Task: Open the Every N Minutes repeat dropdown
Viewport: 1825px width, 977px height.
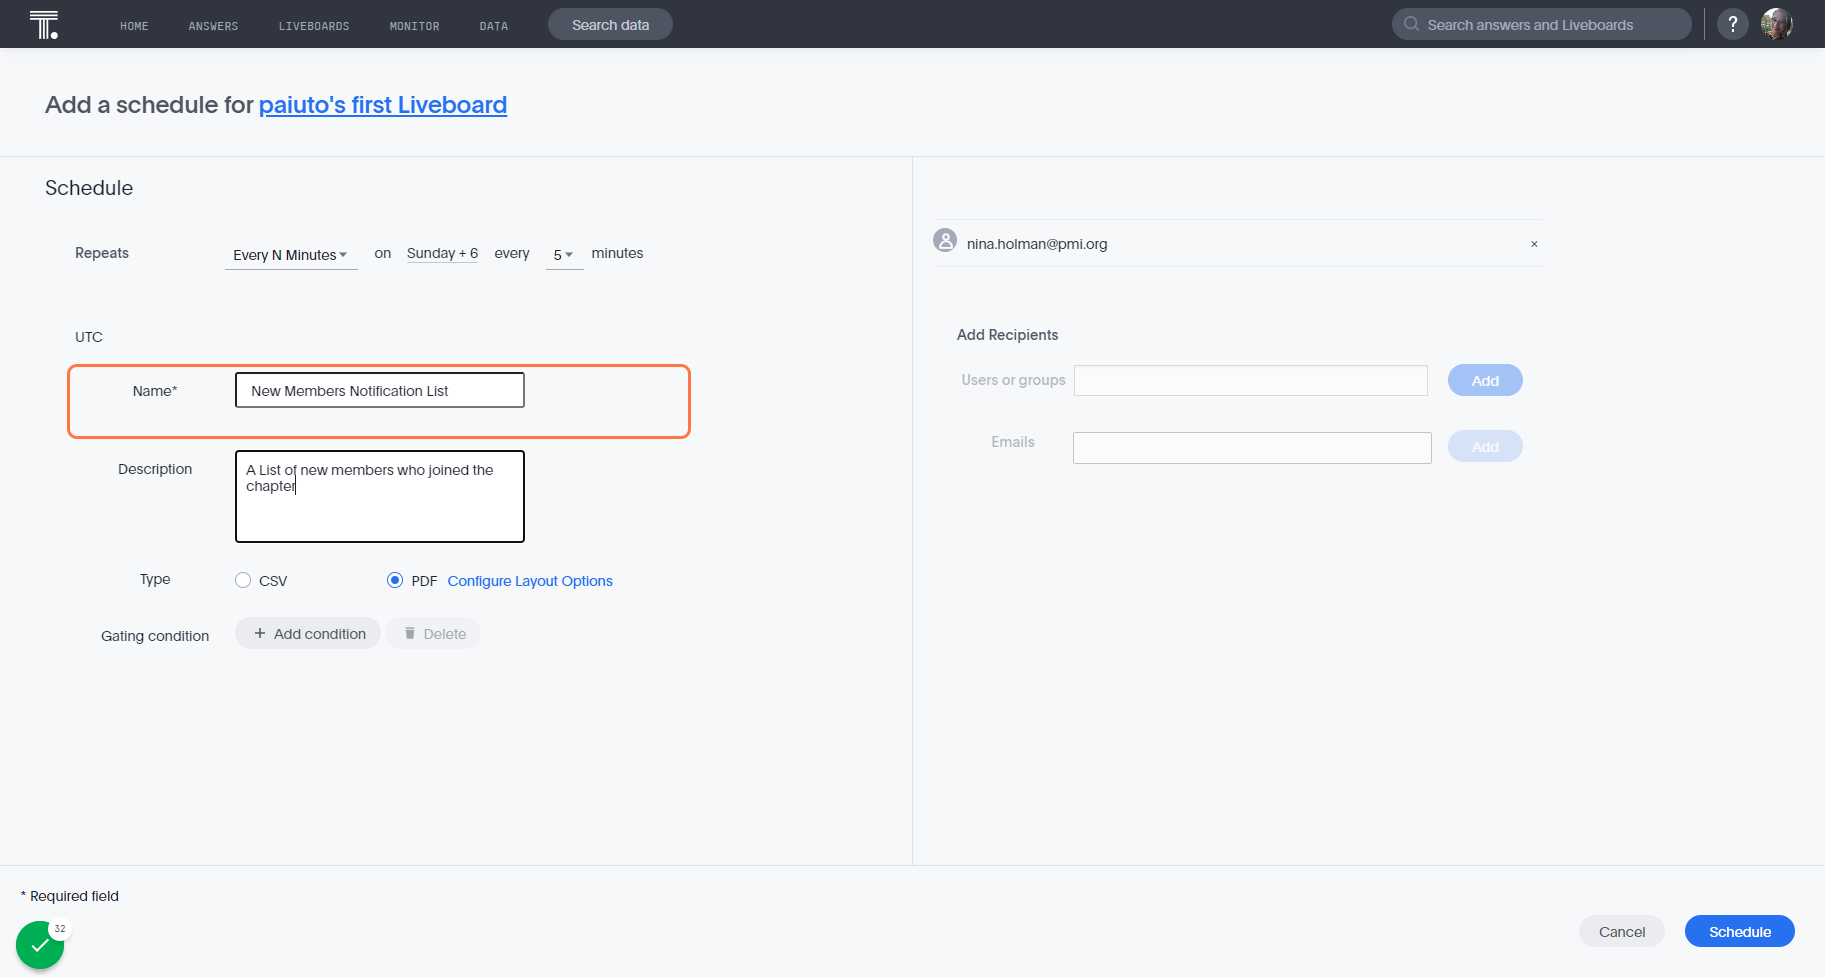Action: tap(291, 255)
